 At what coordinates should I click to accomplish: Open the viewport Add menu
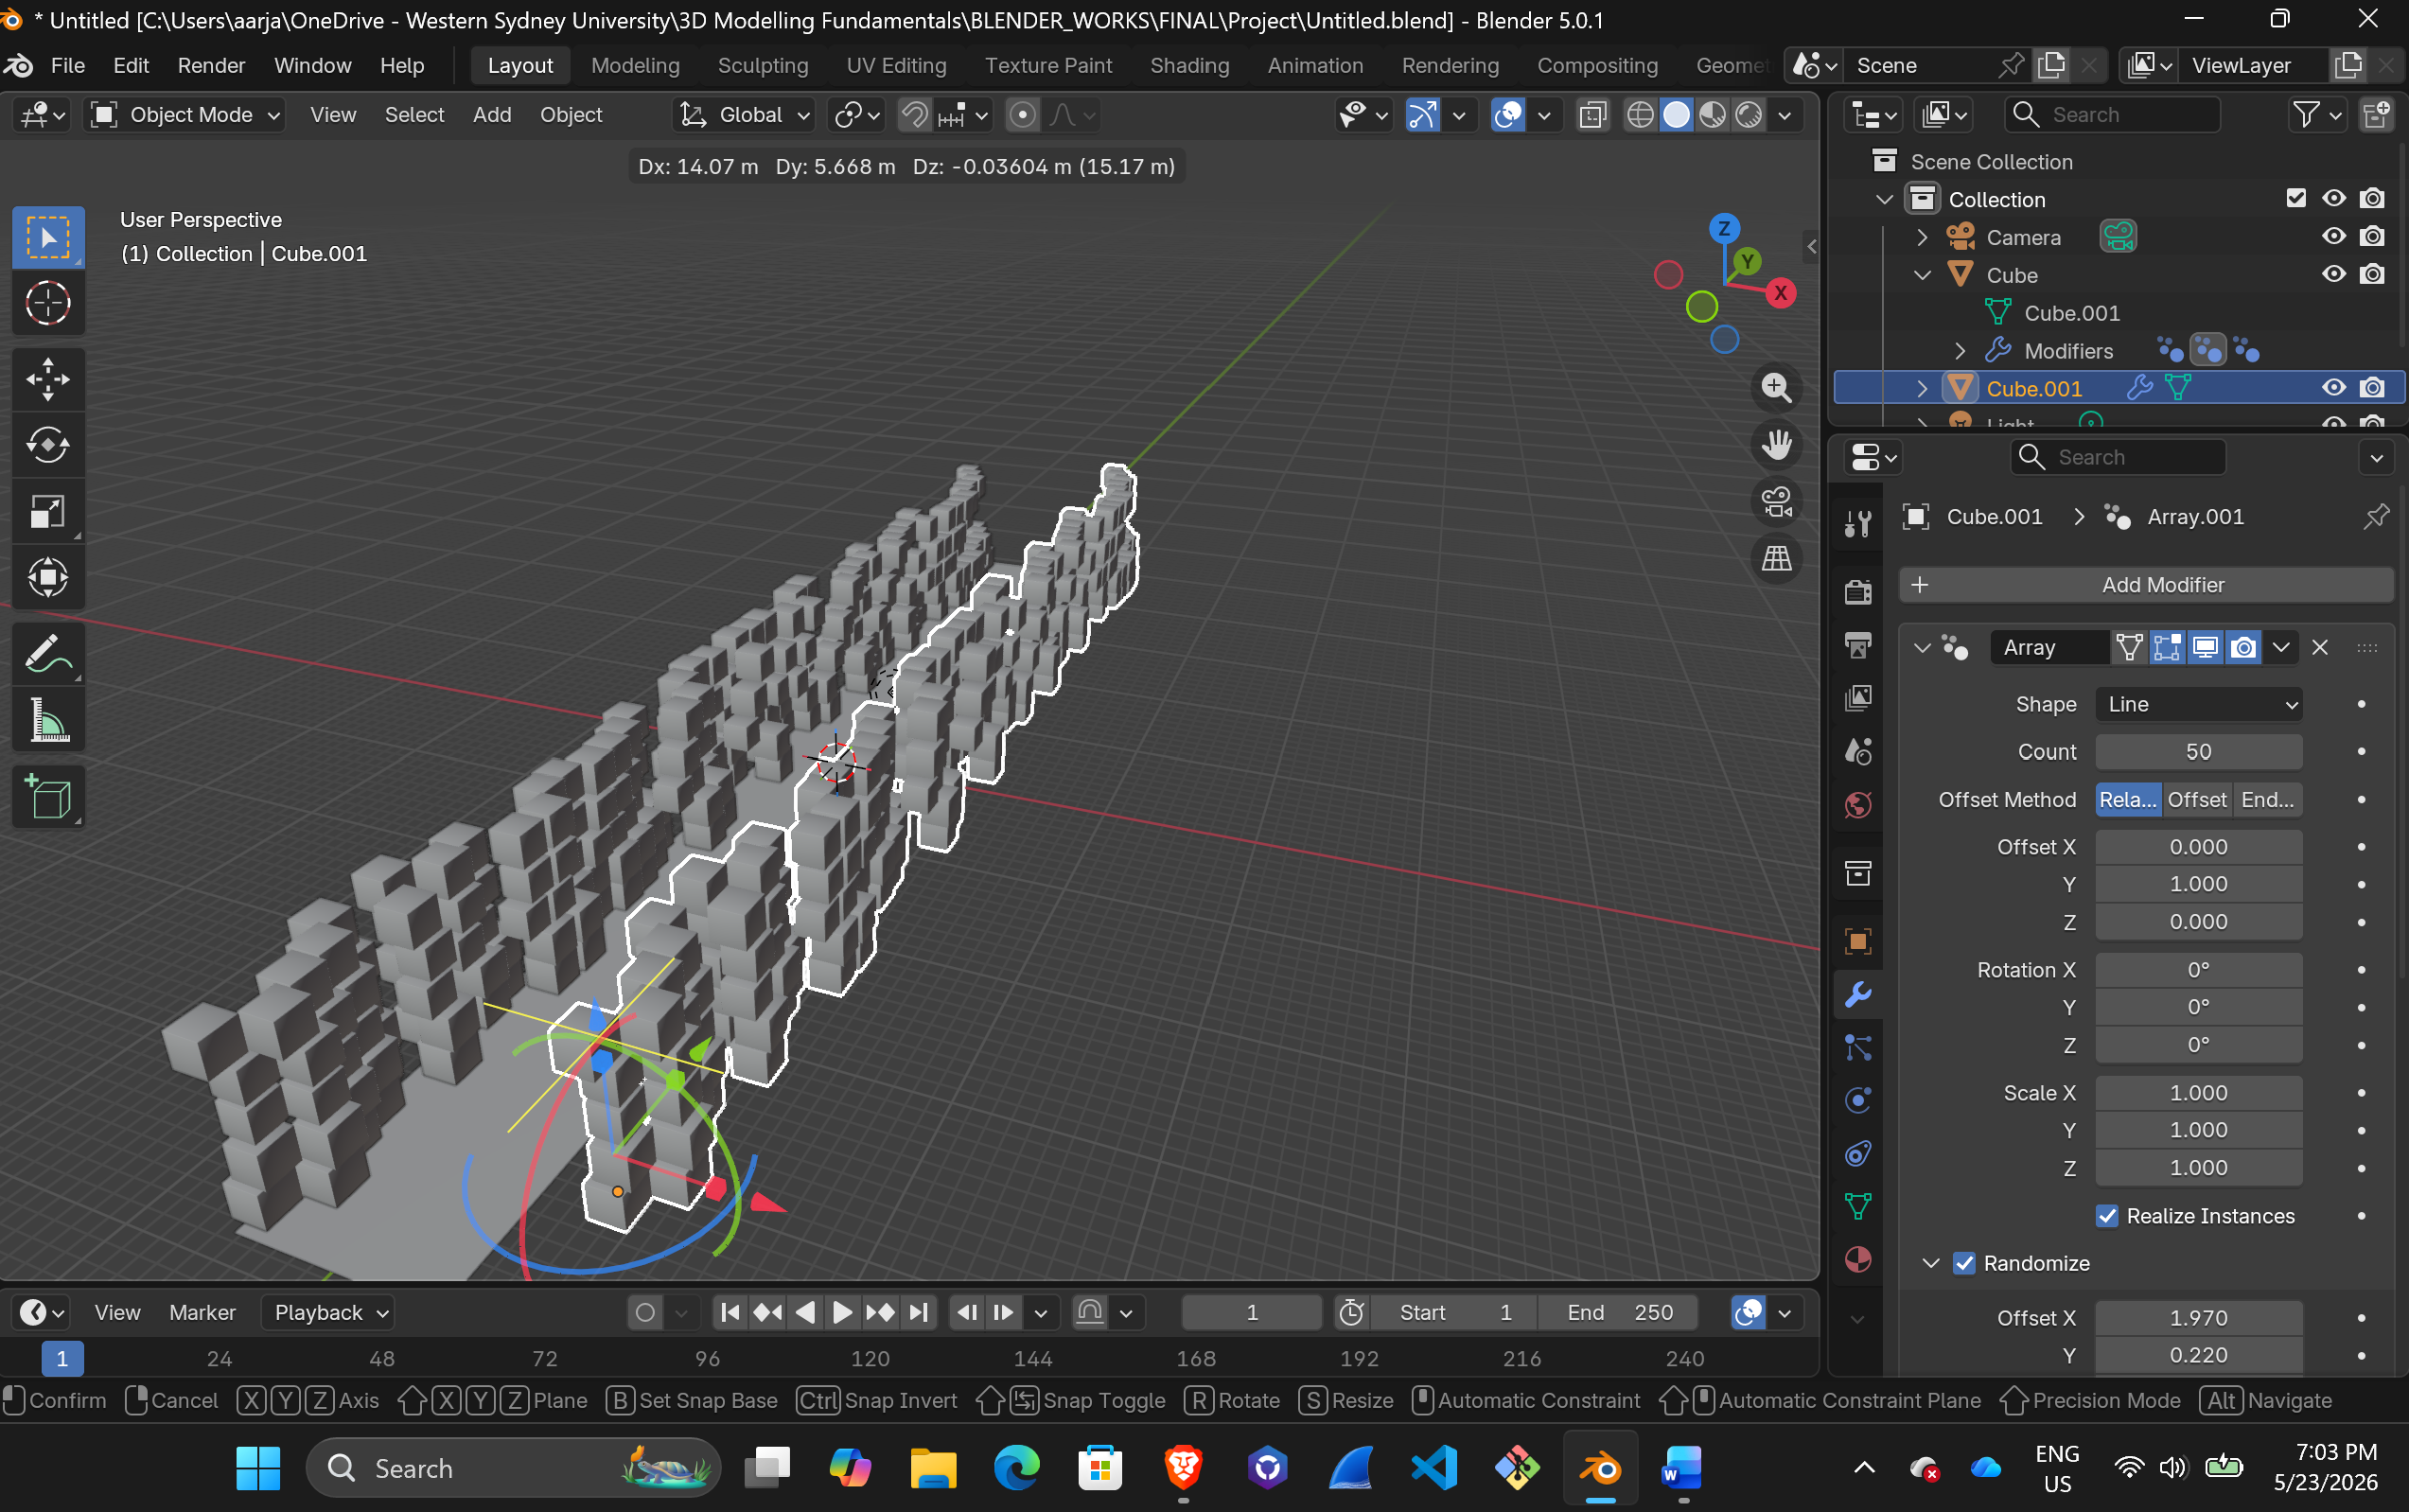(492, 115)
